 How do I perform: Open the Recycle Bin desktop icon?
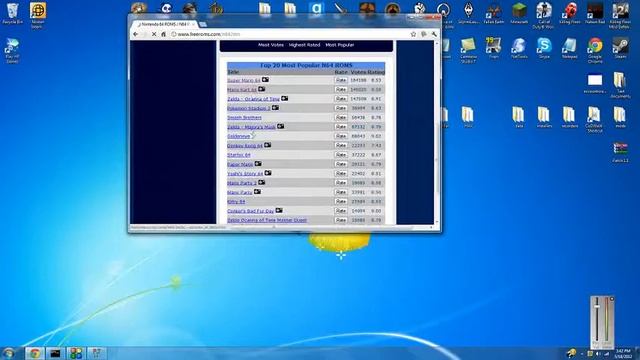12,13
